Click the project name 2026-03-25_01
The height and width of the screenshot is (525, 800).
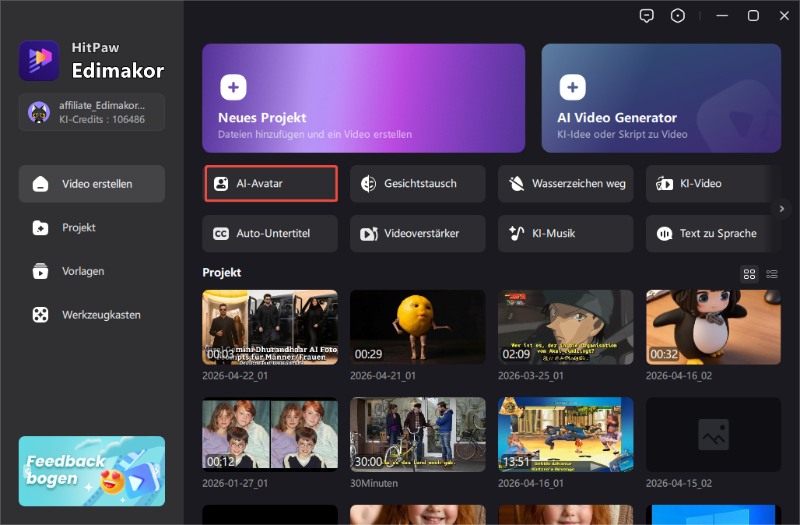click(x=531, y=376)
